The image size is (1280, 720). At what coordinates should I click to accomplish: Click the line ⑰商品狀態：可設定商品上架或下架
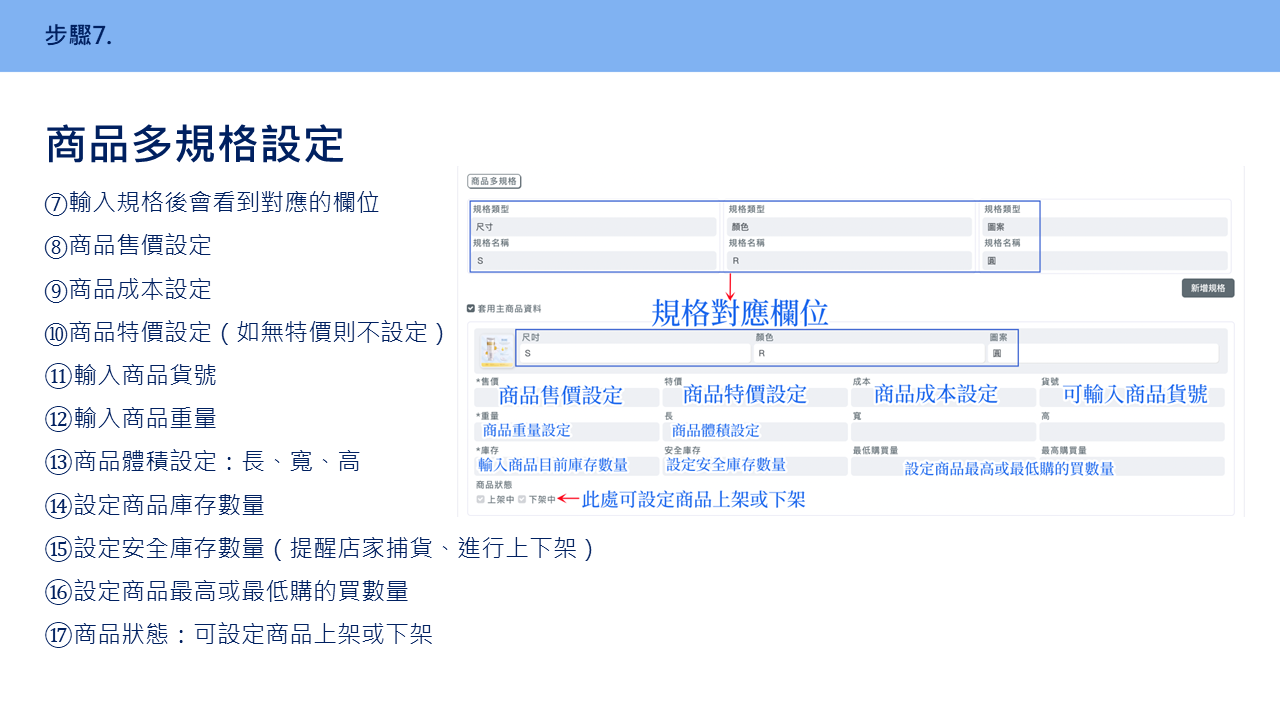(238, 634)
